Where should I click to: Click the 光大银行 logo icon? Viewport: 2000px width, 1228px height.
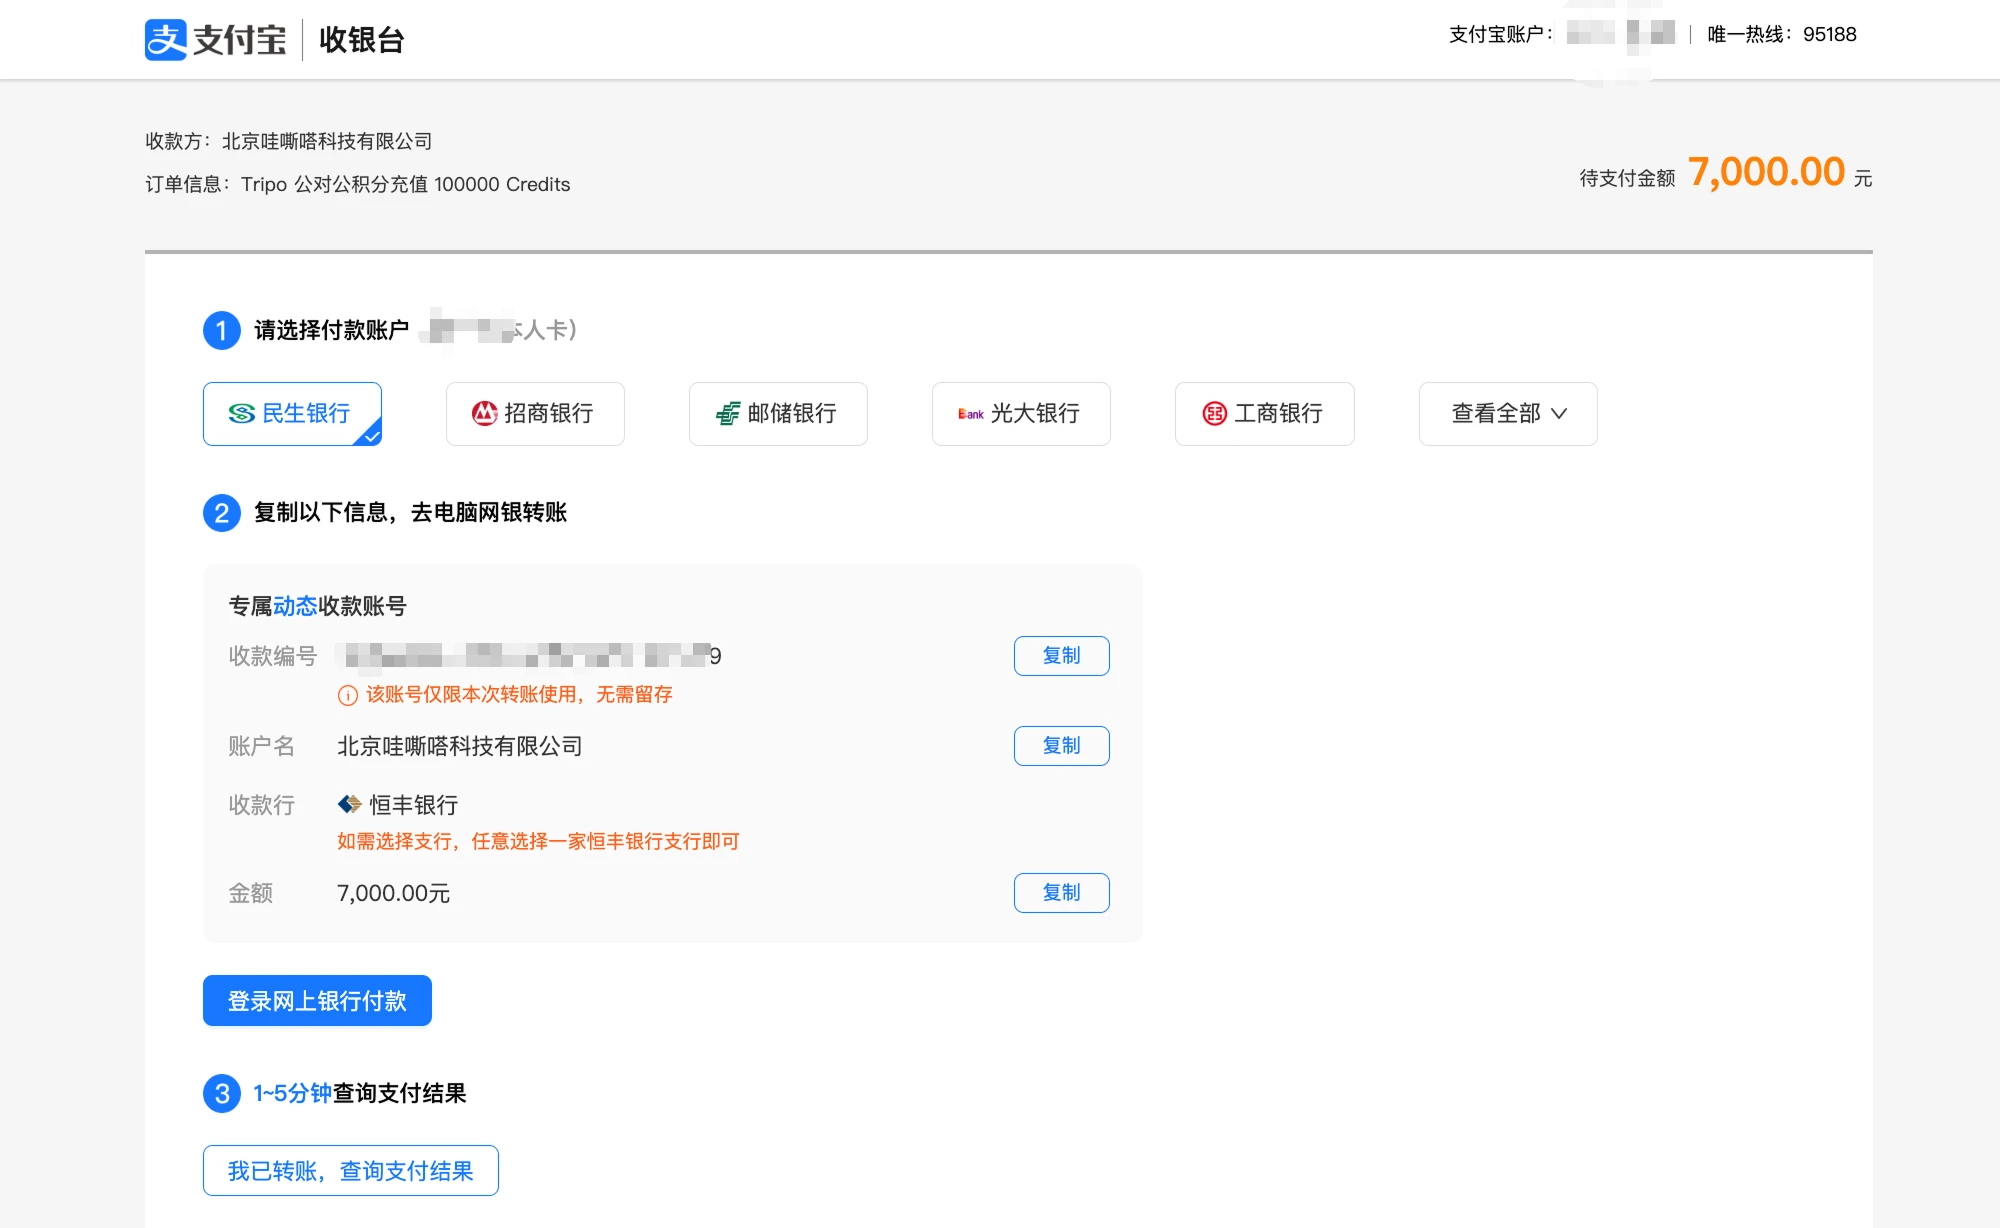(x=971, y=414)
